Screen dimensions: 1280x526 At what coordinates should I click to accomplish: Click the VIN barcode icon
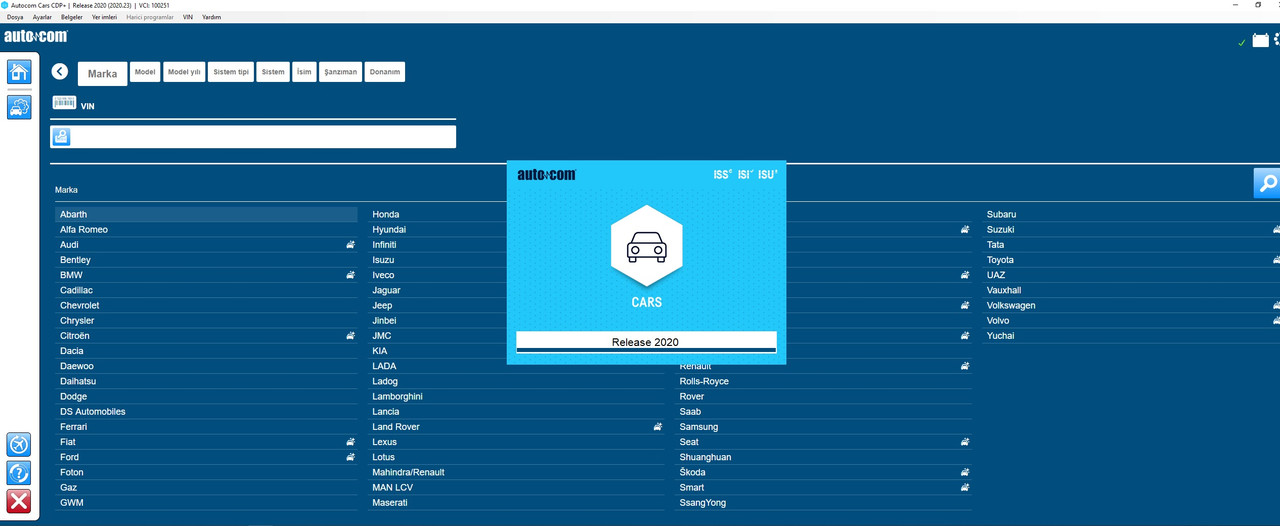pos(64,103)
